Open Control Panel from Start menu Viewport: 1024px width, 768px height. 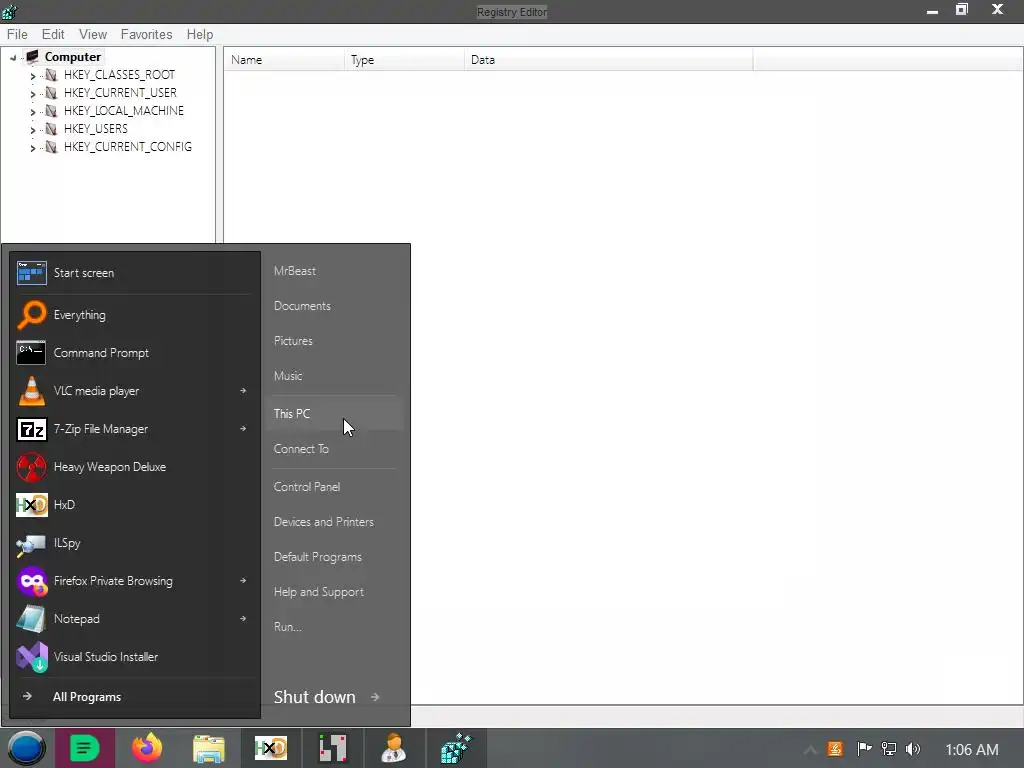pos(307,487)
